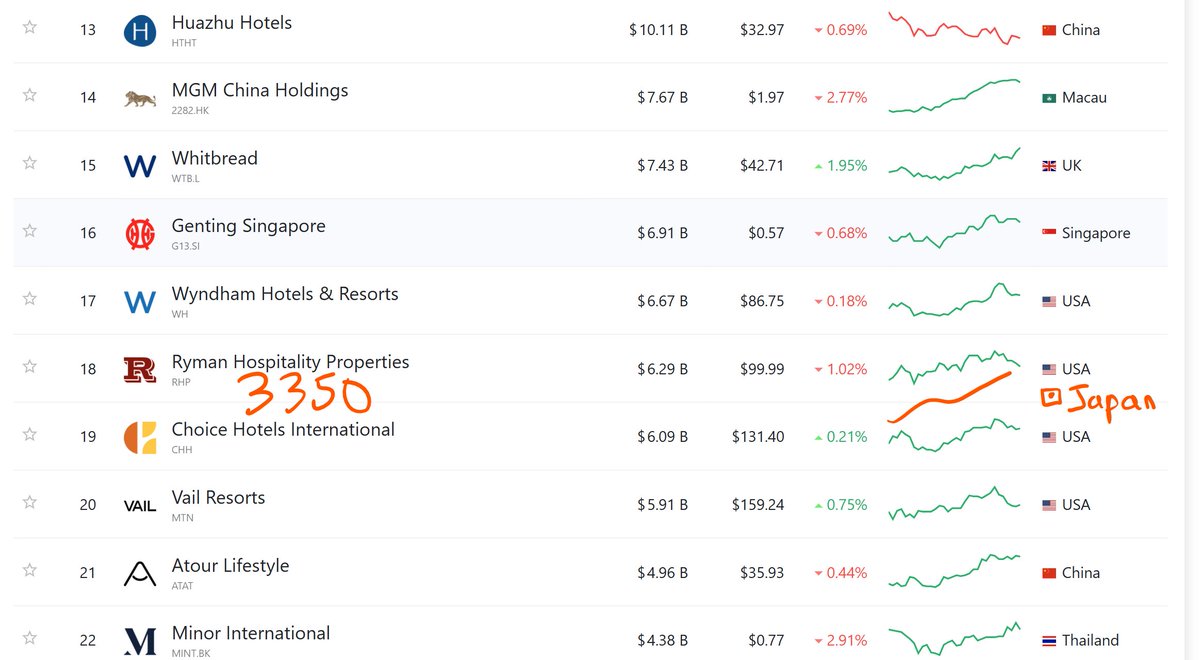View Huazhu Hotels red price chart
The width and height of the screenshot is (1200, 660).
(954, 29)
